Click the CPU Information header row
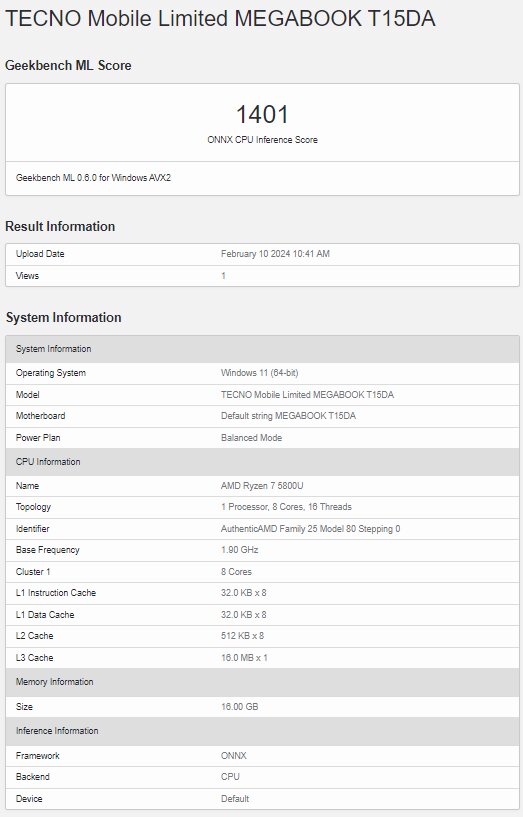 (262, 462)
